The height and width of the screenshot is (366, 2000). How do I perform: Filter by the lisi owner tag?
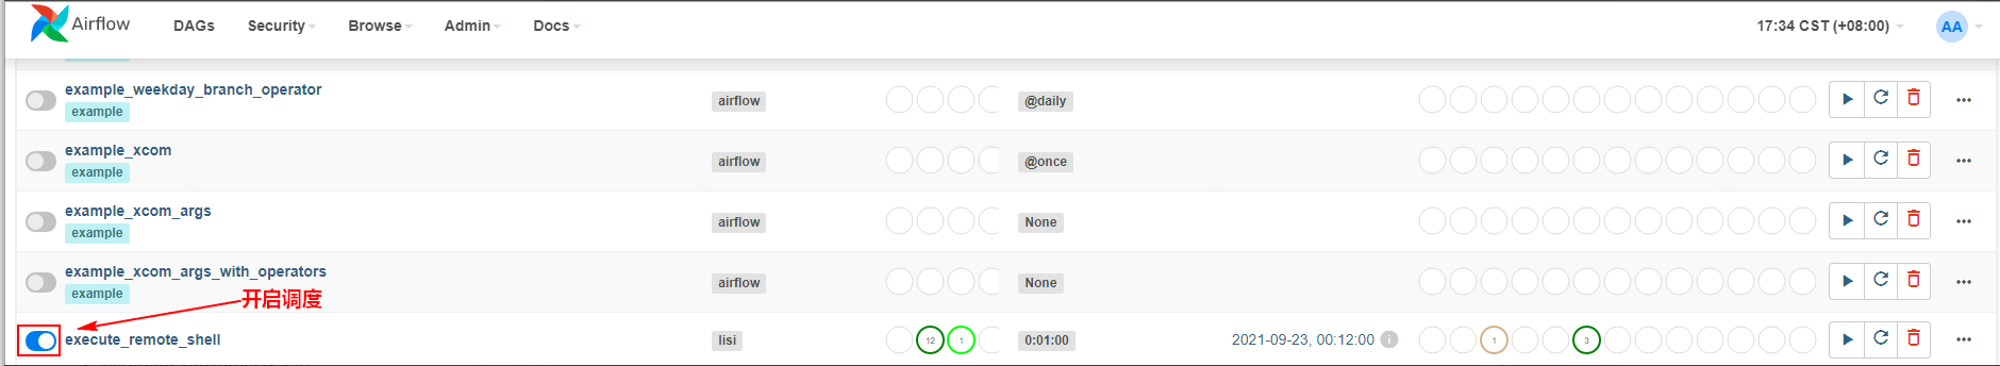[727, 340]
